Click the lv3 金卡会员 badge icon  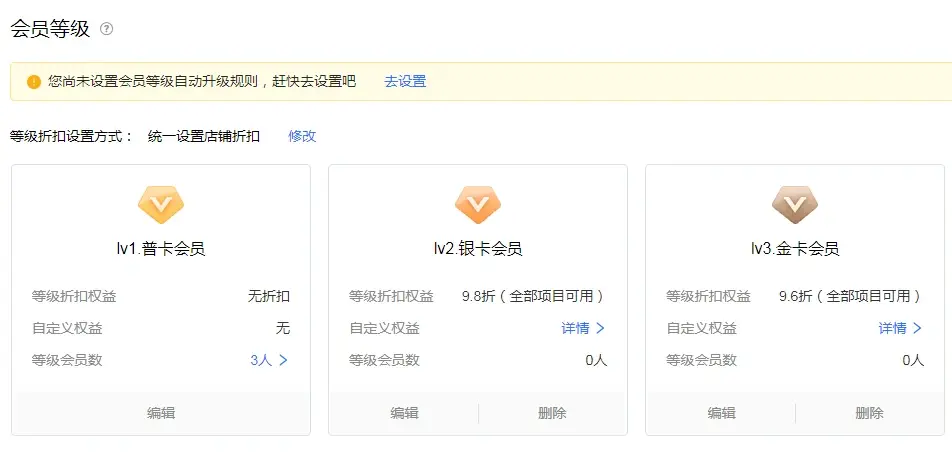click(795, 205)
